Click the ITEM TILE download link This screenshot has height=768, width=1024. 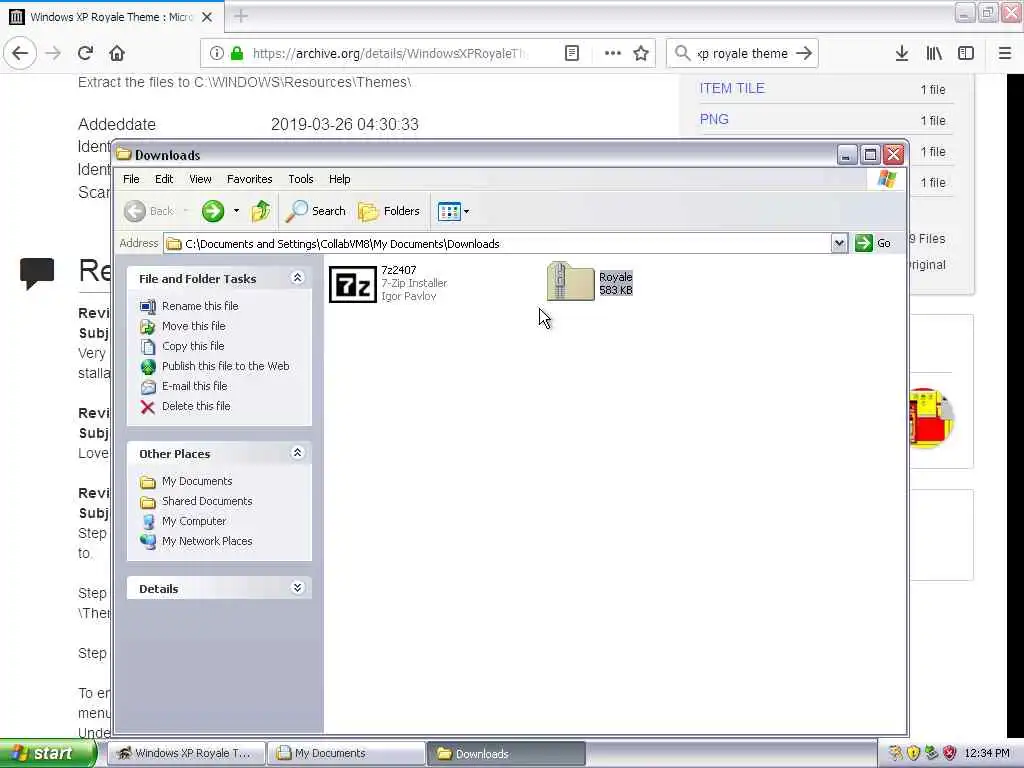tap(732, 88)
